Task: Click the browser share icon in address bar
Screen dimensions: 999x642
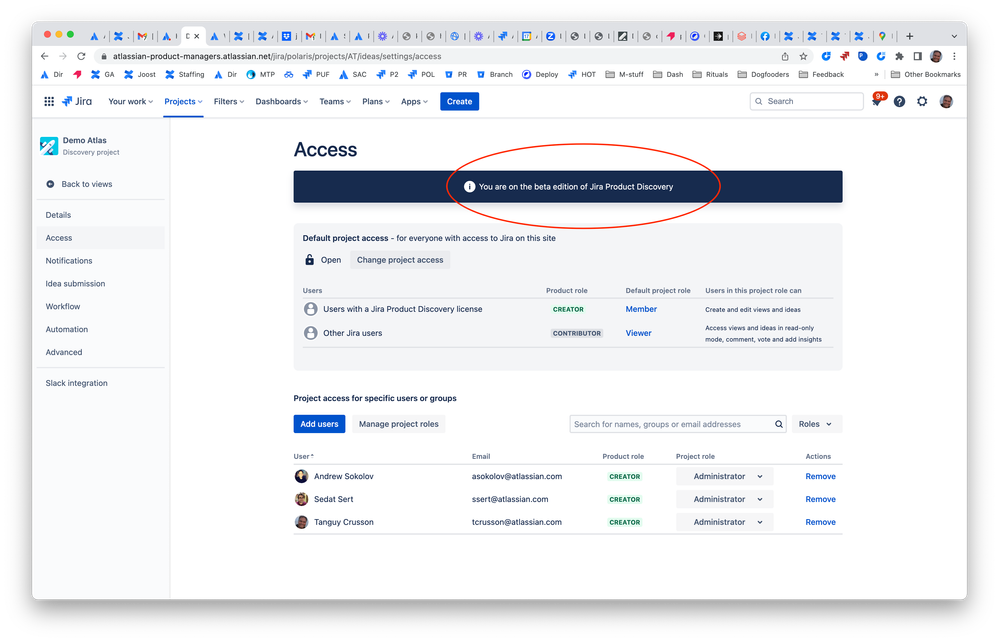Action: pyautogui.click(x=785, y=56)
